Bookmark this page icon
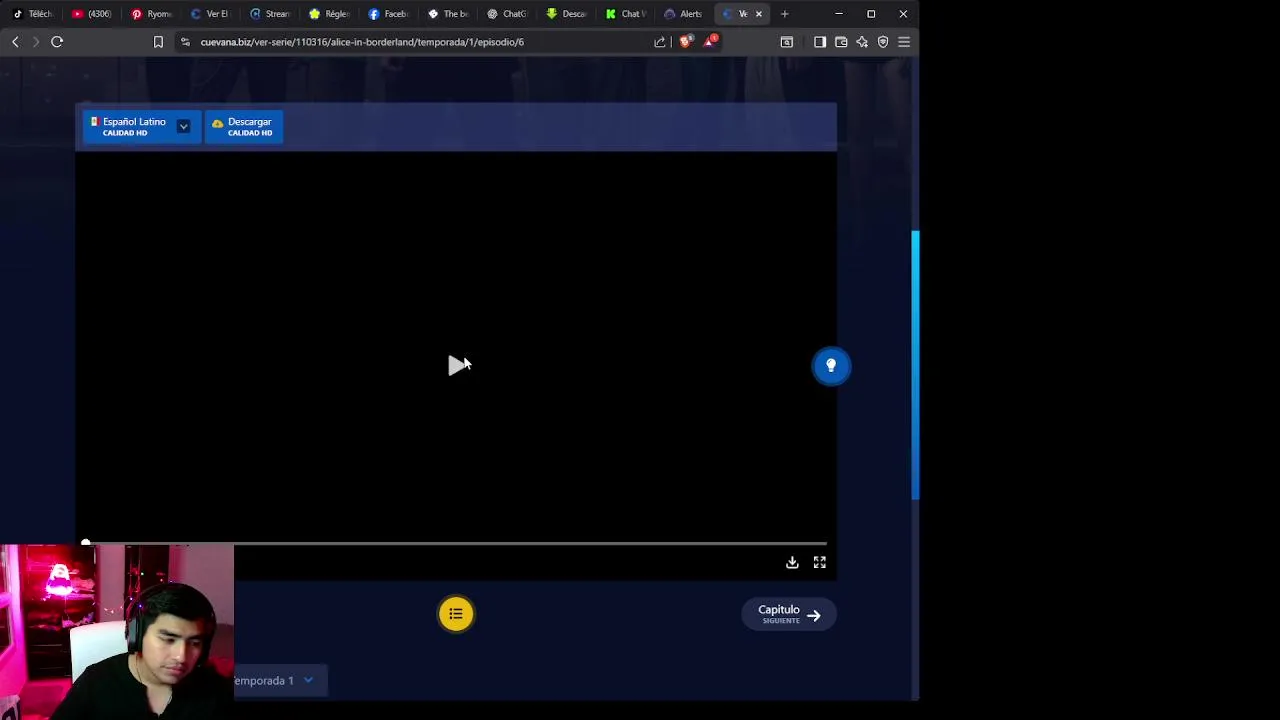Viewport: 1280px width, 720px height. 158,42
